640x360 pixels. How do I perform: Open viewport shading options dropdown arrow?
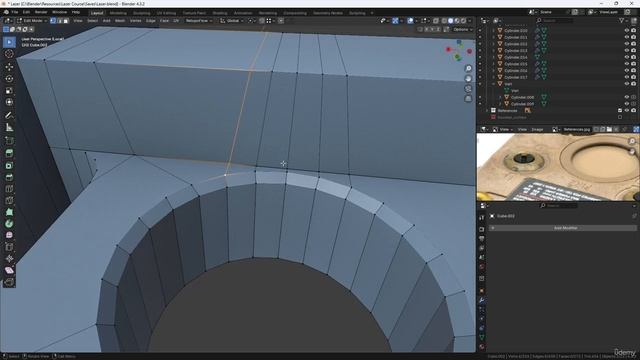click(x=470, y=20)
